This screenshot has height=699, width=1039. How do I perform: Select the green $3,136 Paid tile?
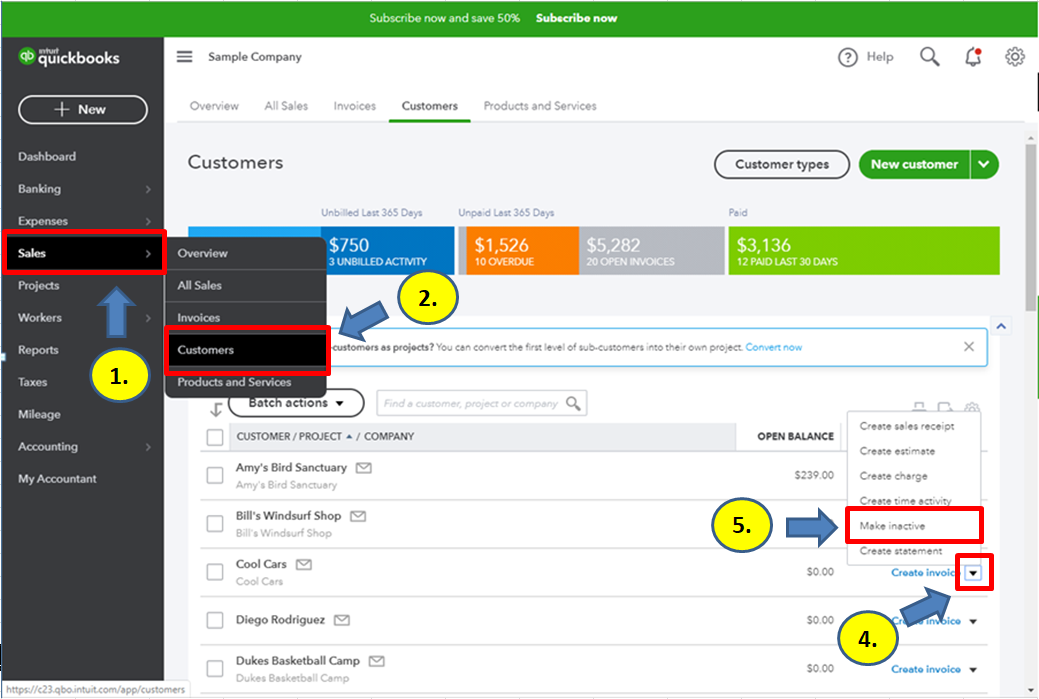tap(864, 251)
